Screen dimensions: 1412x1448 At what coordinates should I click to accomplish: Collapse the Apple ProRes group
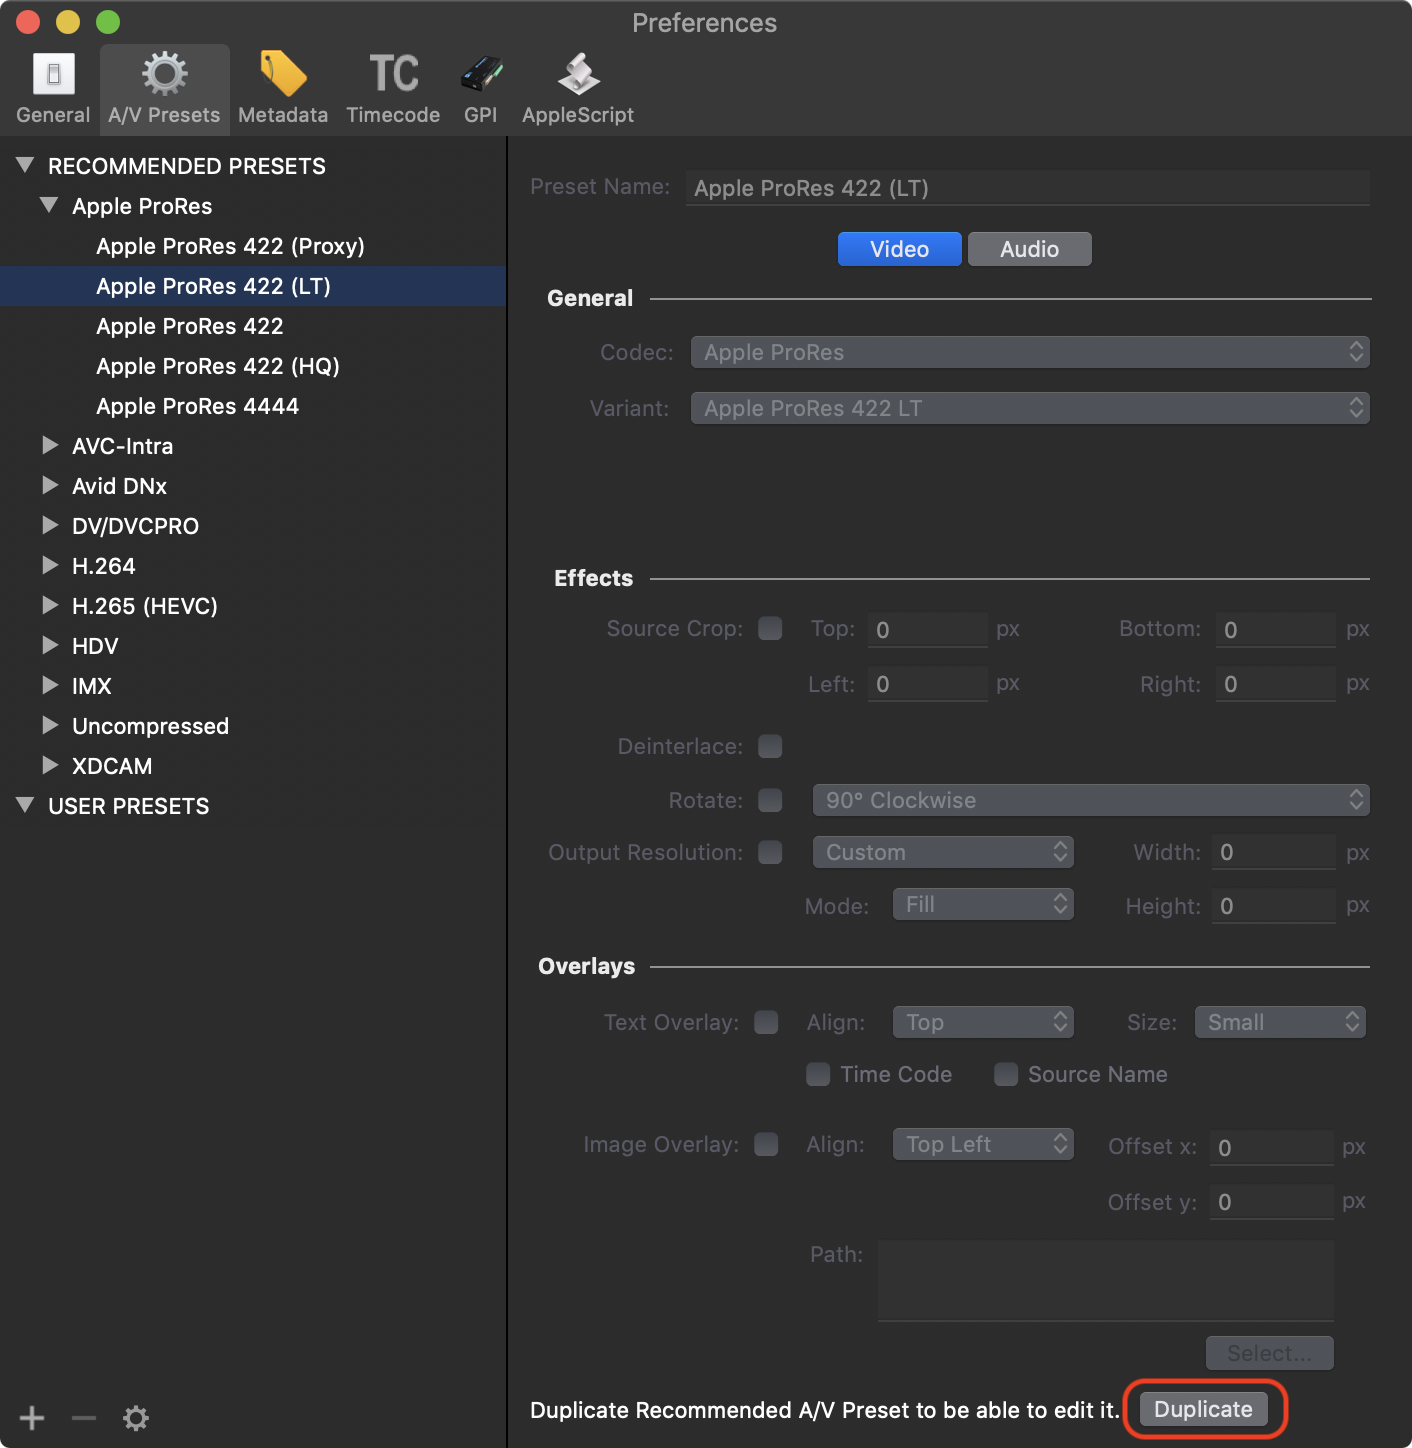(x=49, y=205)
